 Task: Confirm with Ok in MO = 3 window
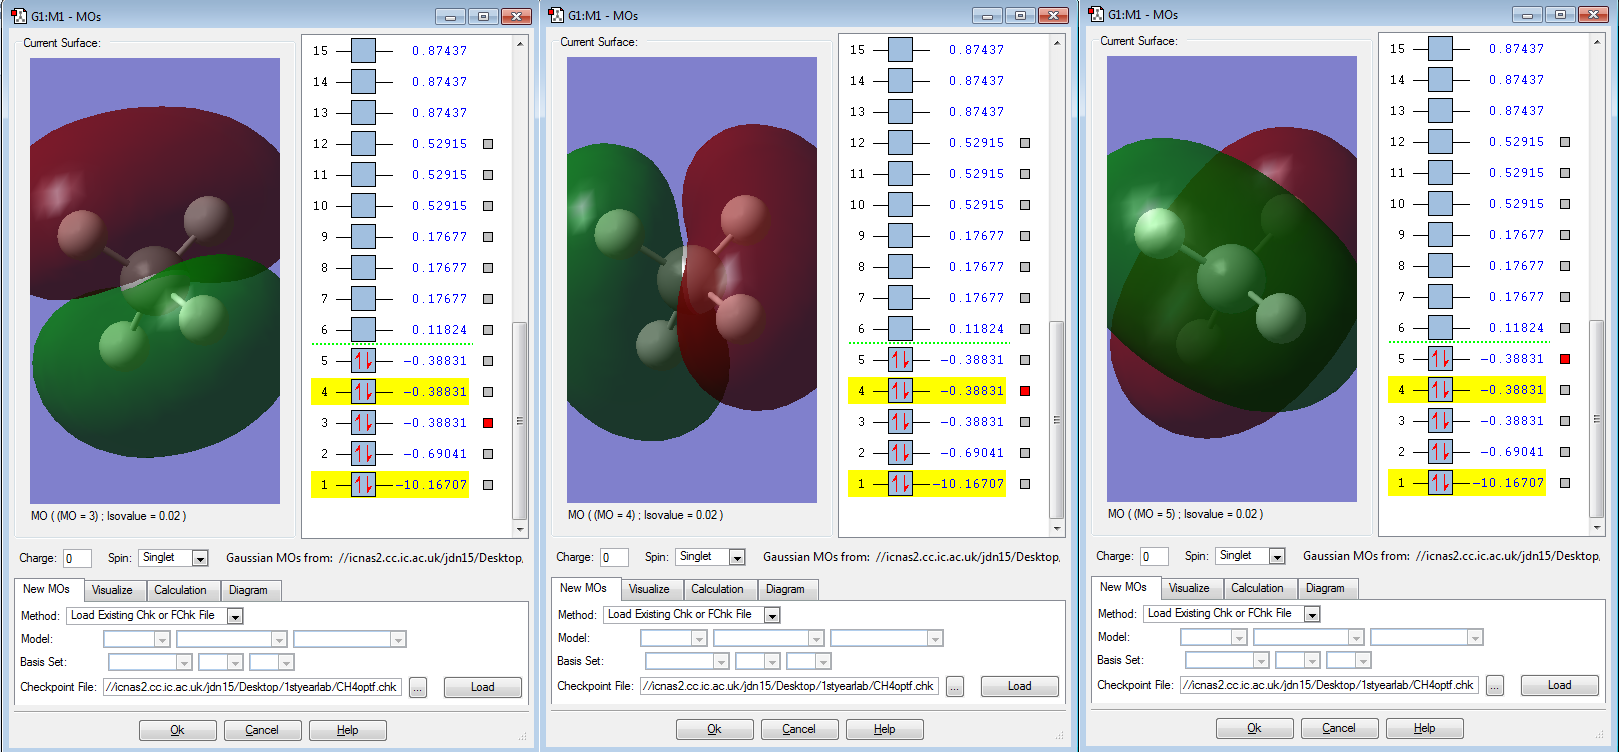177,730
